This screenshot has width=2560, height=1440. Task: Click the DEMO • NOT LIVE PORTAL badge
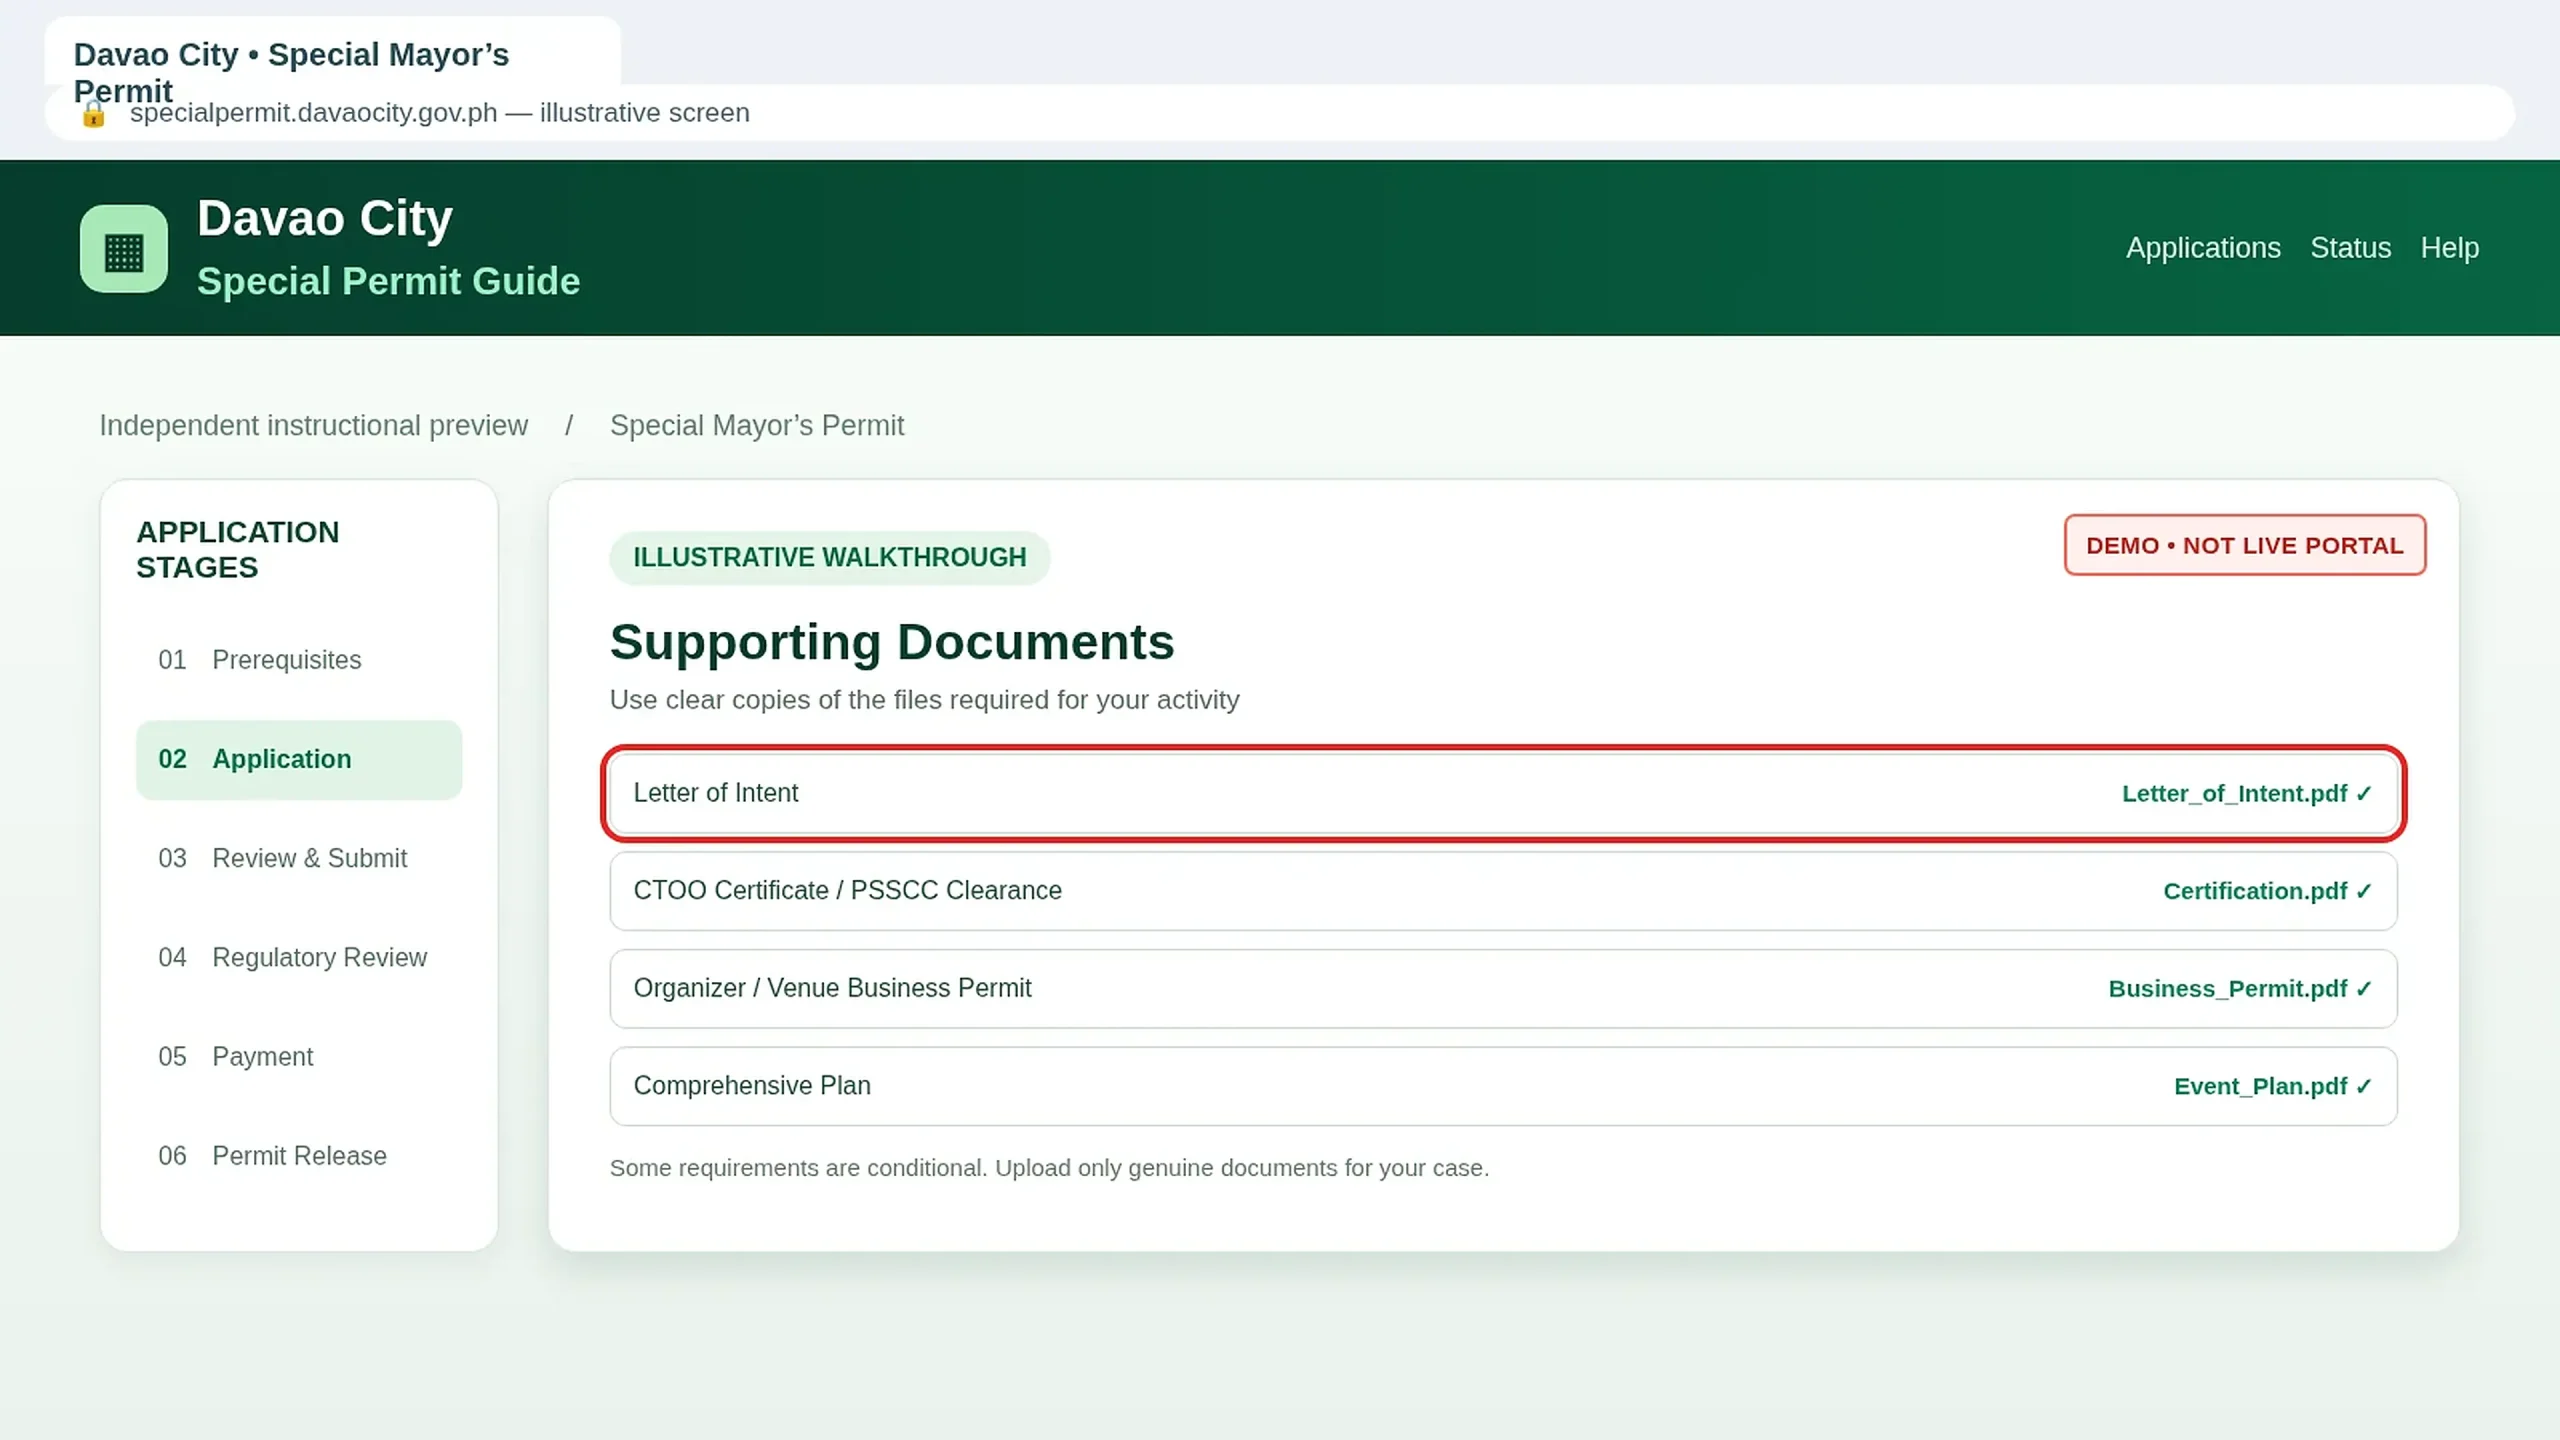[x=2245, y=545]
